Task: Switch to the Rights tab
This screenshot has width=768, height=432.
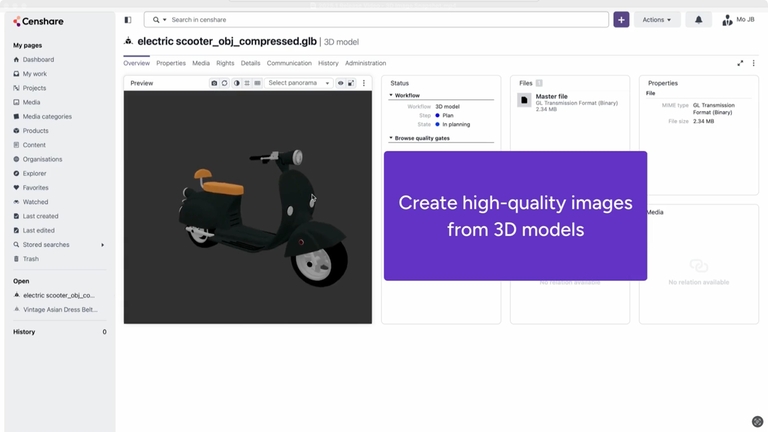Action: click(x=225, y=63)
